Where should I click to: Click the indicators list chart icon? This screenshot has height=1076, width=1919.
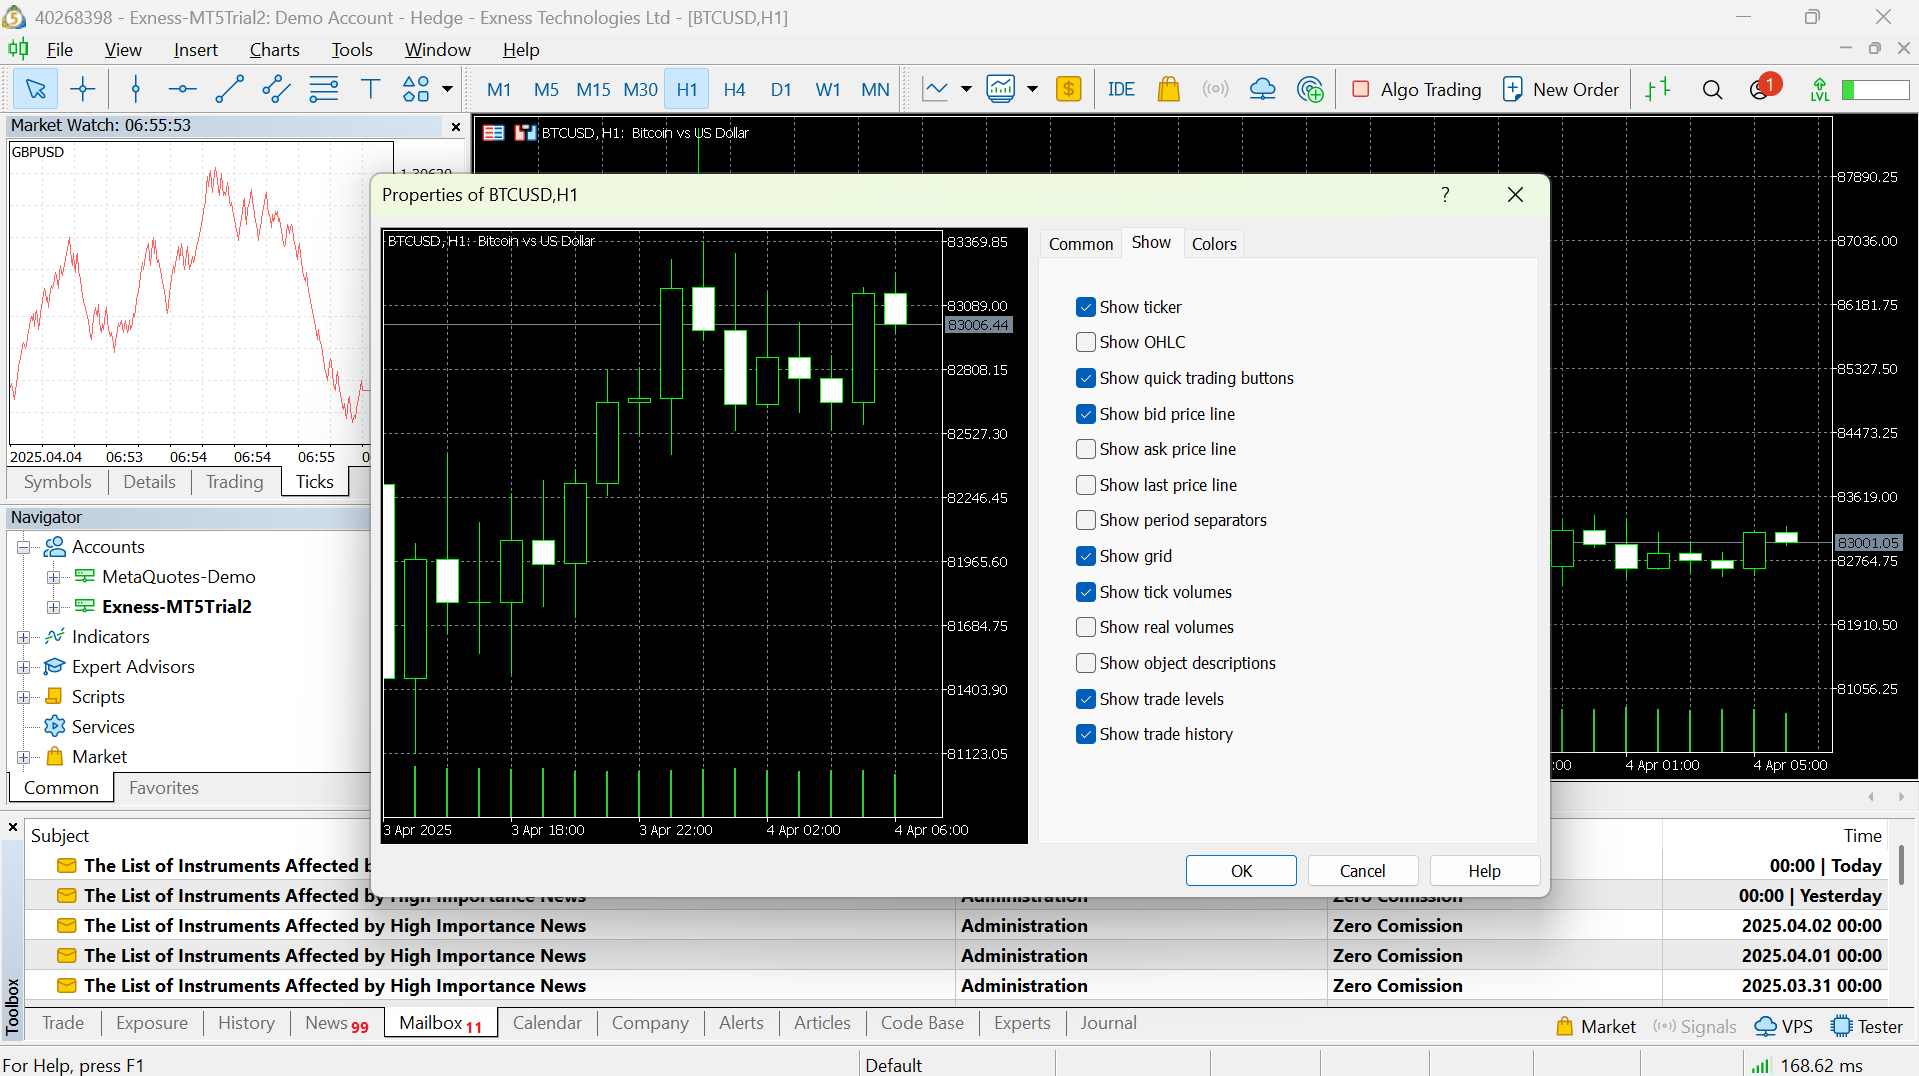pyautogui.click(x=1001, y=90)
